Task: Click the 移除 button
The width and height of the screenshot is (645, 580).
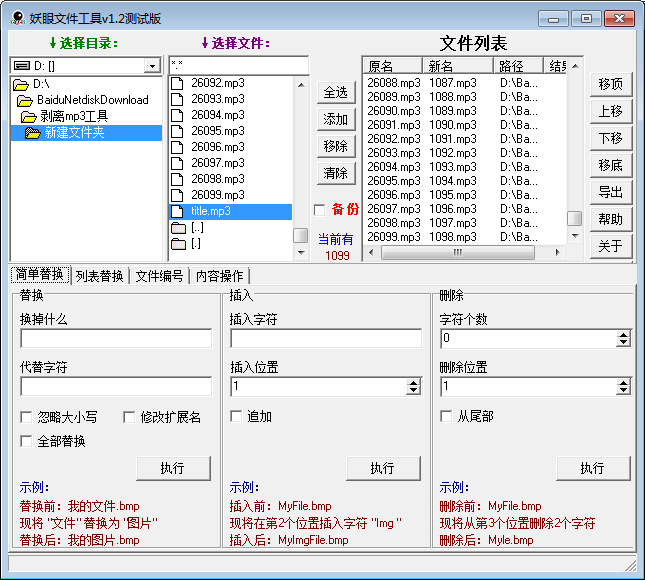Action: [336, 146]
